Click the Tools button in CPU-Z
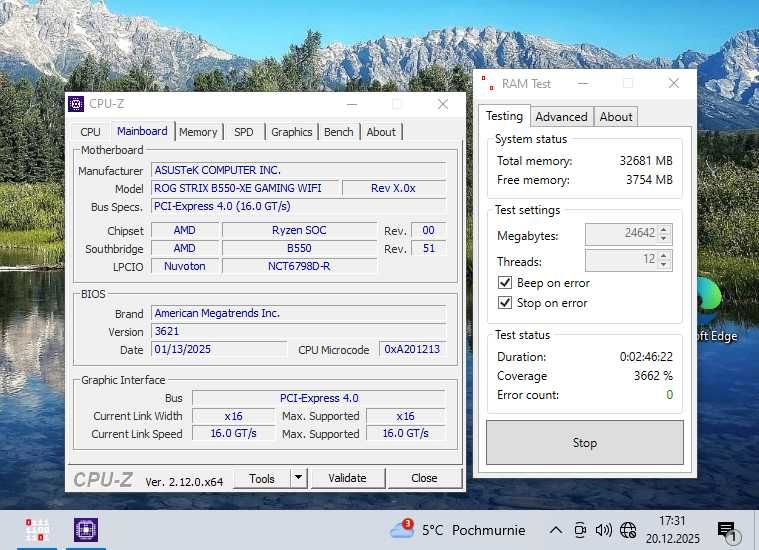The height and width of the screenshot is (550, 759). [261, 478]
